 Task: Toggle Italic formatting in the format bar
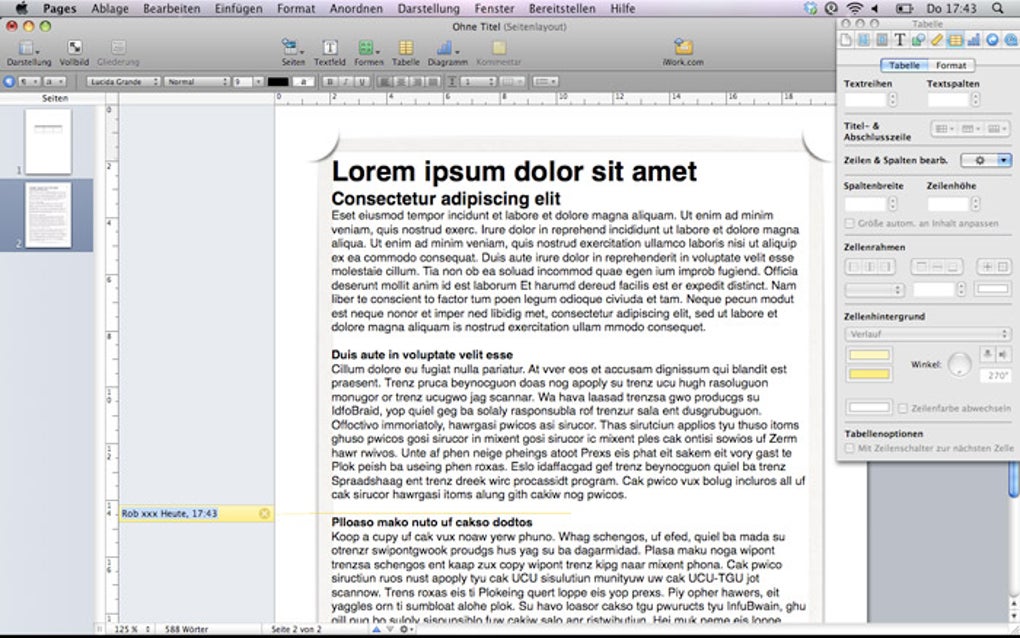(345, 82)
